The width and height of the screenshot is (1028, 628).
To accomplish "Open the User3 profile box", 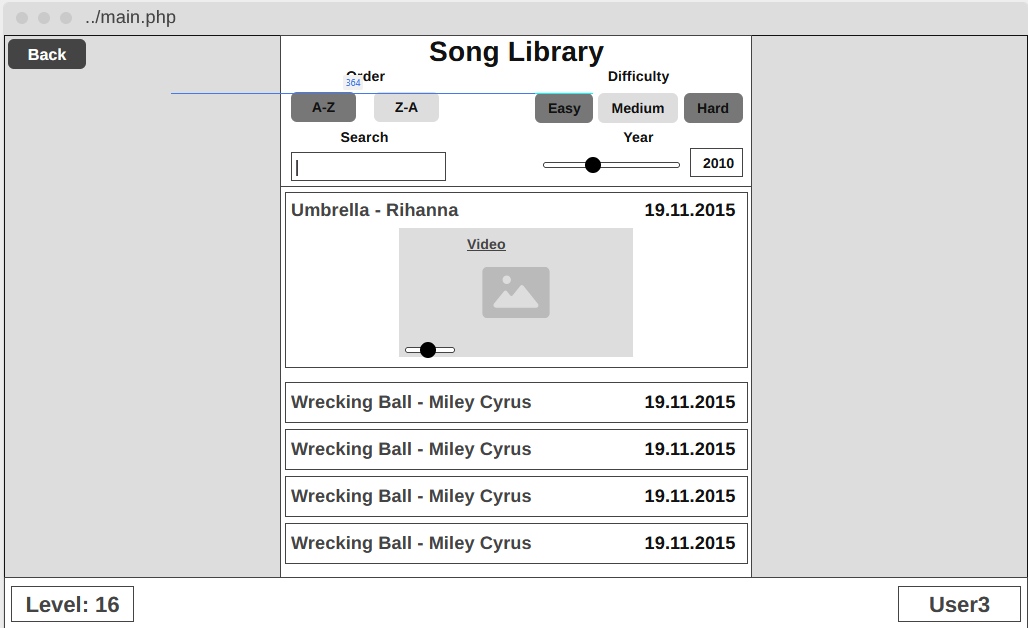I will (959, 604).
